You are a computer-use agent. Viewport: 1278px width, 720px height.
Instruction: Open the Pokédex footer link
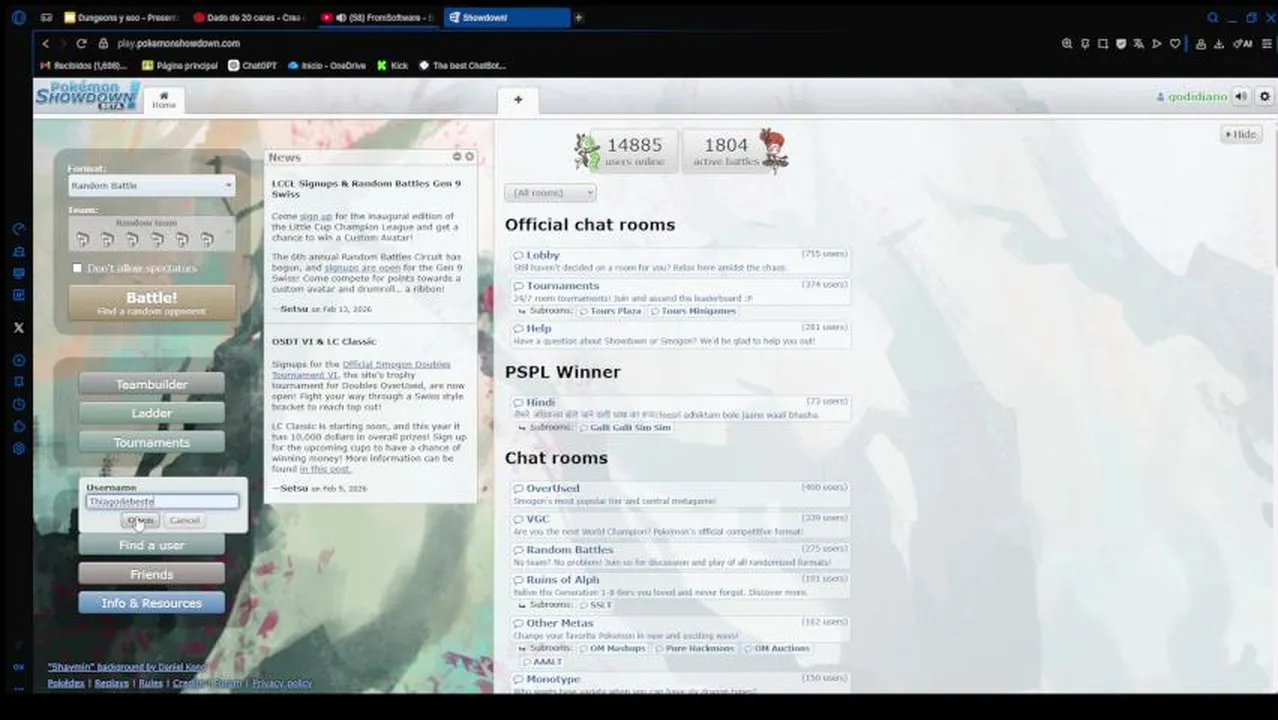click(65, 683)
